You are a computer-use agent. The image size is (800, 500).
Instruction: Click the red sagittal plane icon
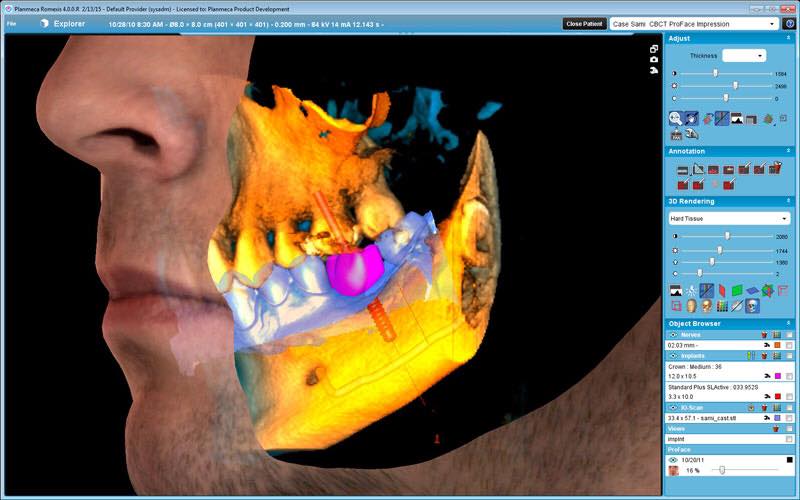[x=722, y=291]
